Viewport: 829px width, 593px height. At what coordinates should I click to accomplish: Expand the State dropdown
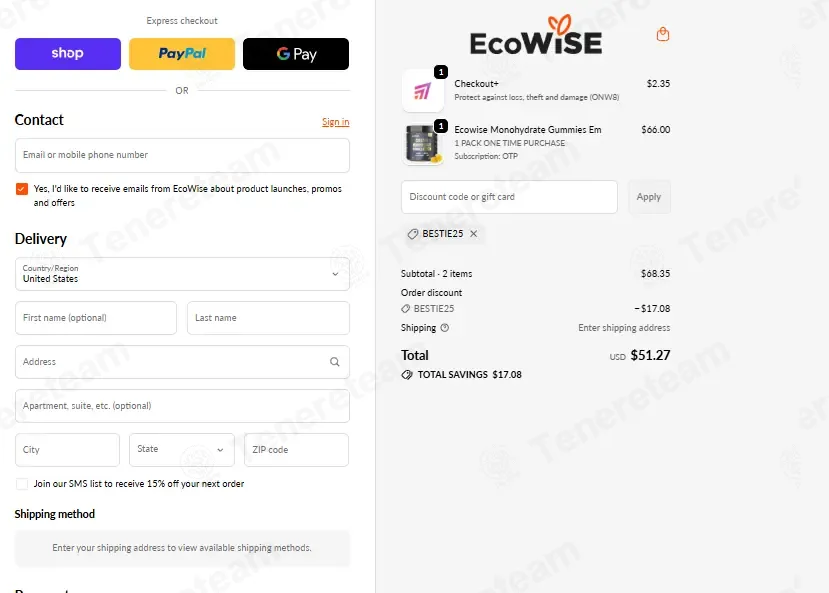pos(182,450)
